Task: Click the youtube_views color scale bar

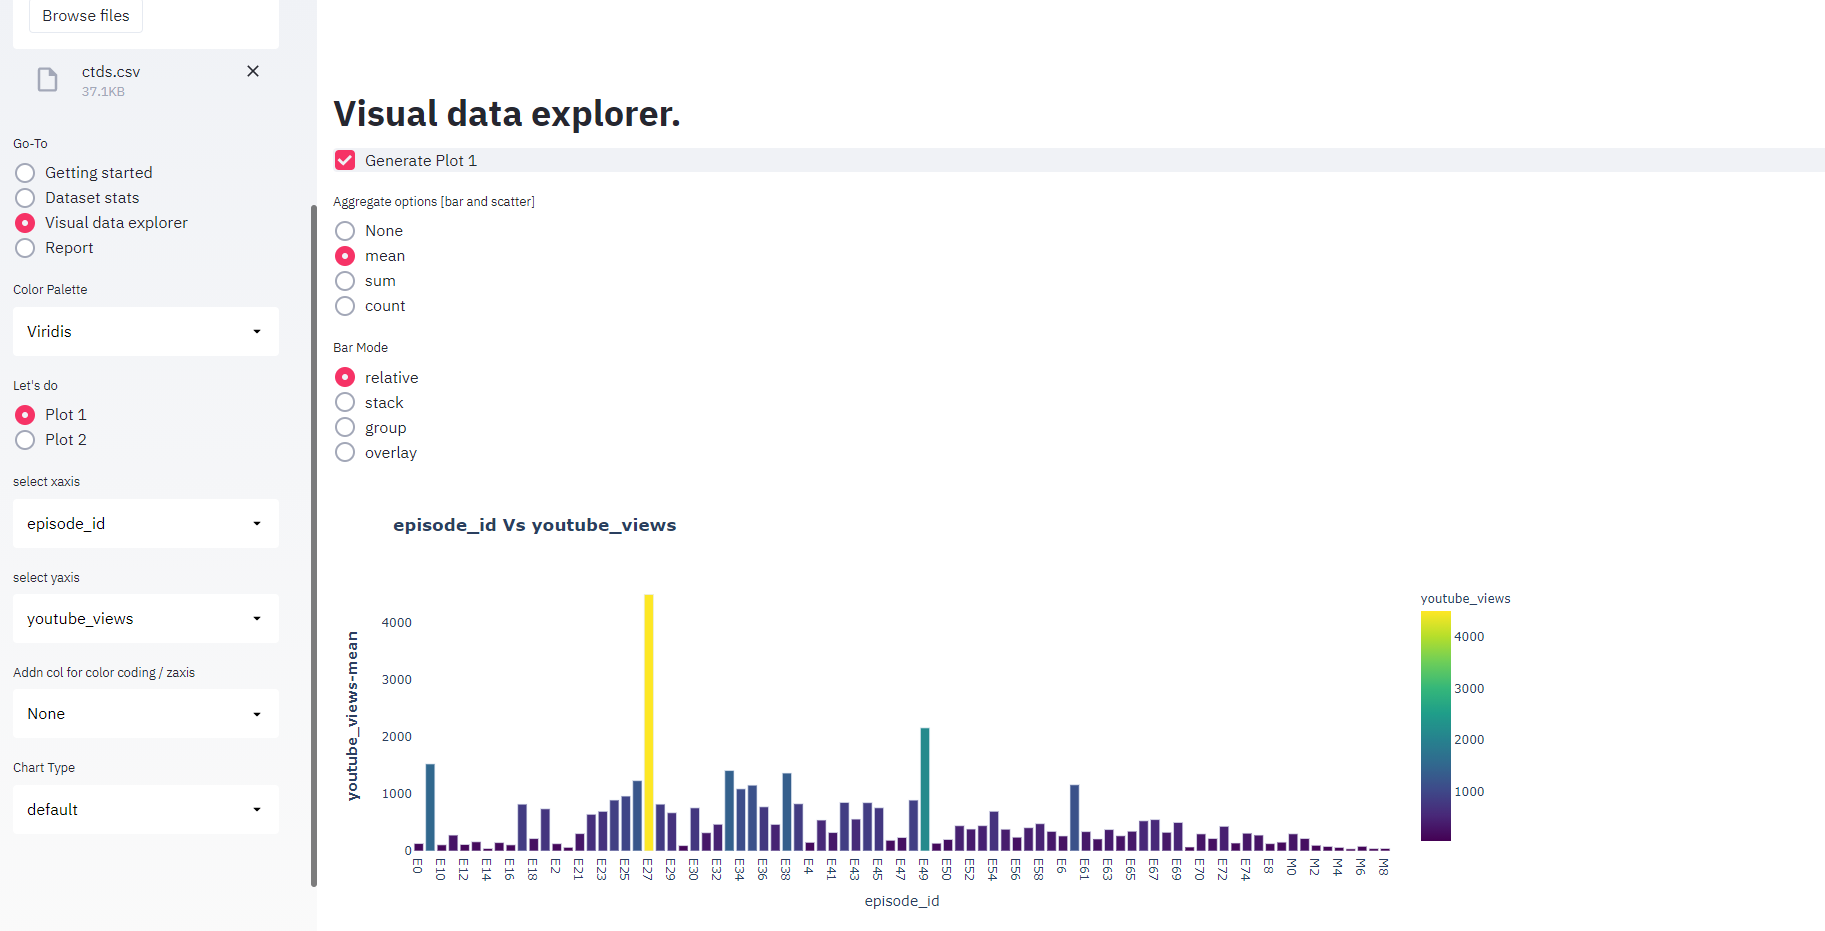Action: 1435,725
